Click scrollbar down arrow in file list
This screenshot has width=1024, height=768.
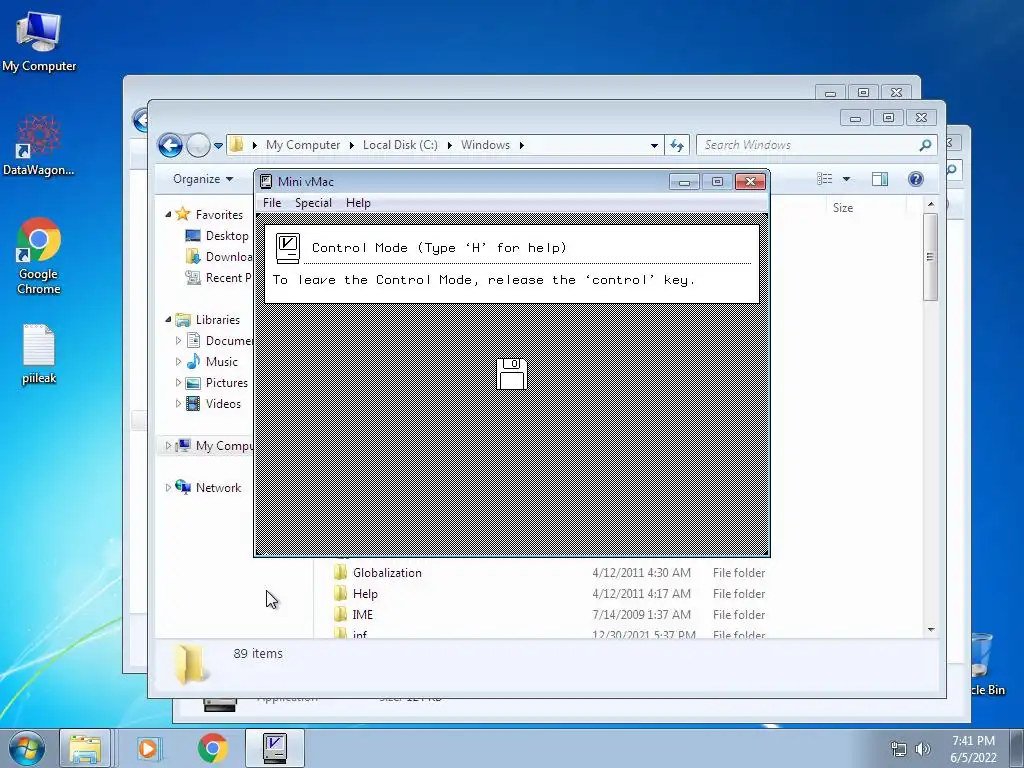(931, 630)
